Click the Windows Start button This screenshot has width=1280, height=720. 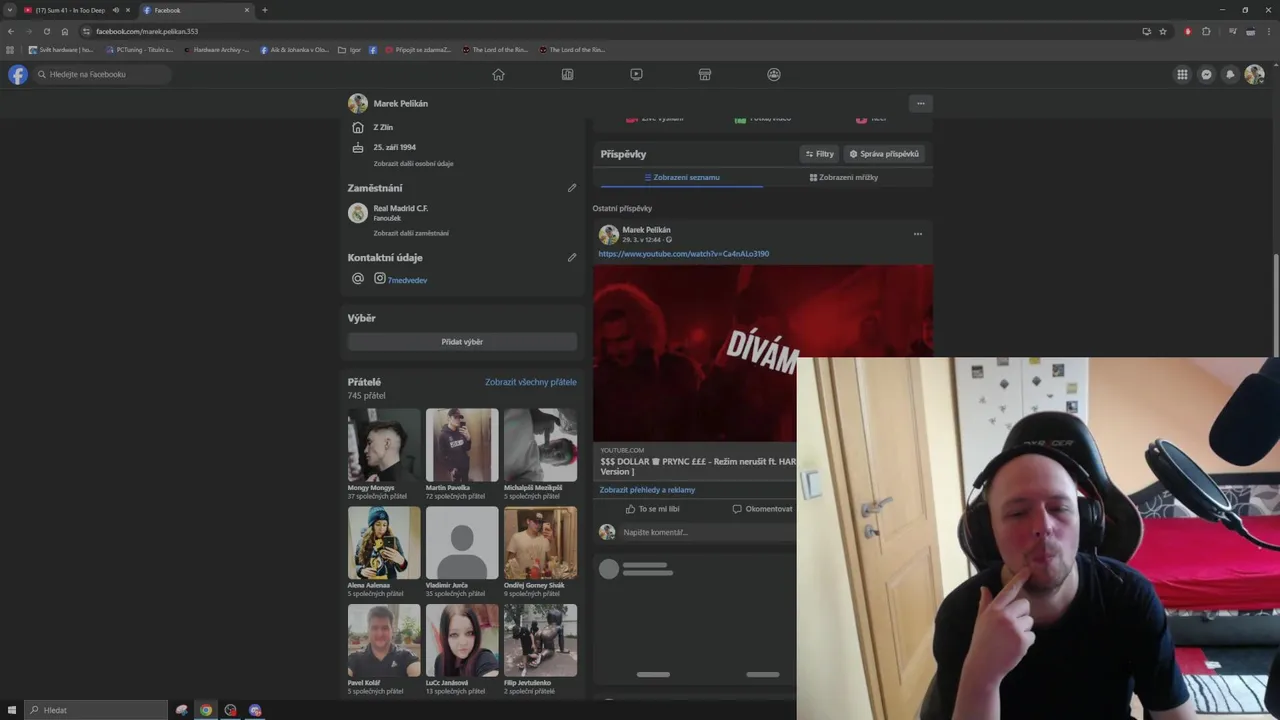click(x=10, y=710)
